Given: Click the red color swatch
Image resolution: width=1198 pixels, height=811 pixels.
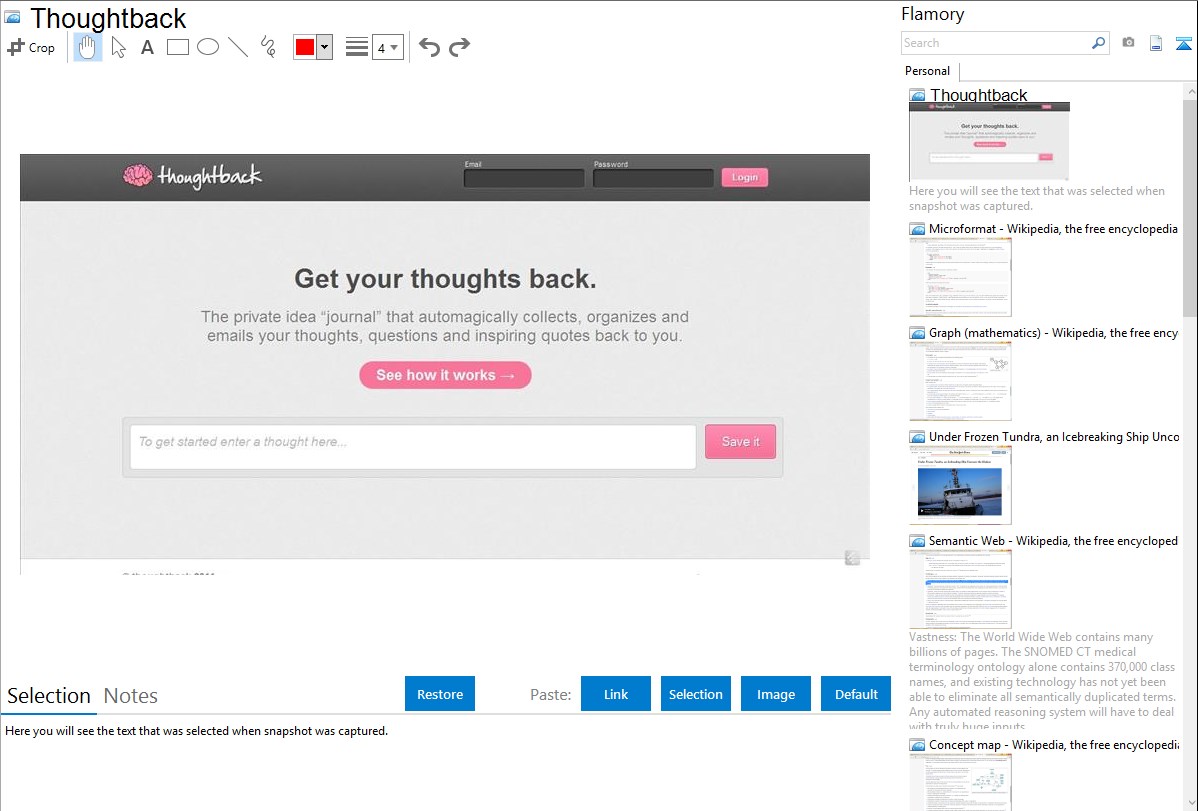Looking at the screenshot, I should click(305, 47).
